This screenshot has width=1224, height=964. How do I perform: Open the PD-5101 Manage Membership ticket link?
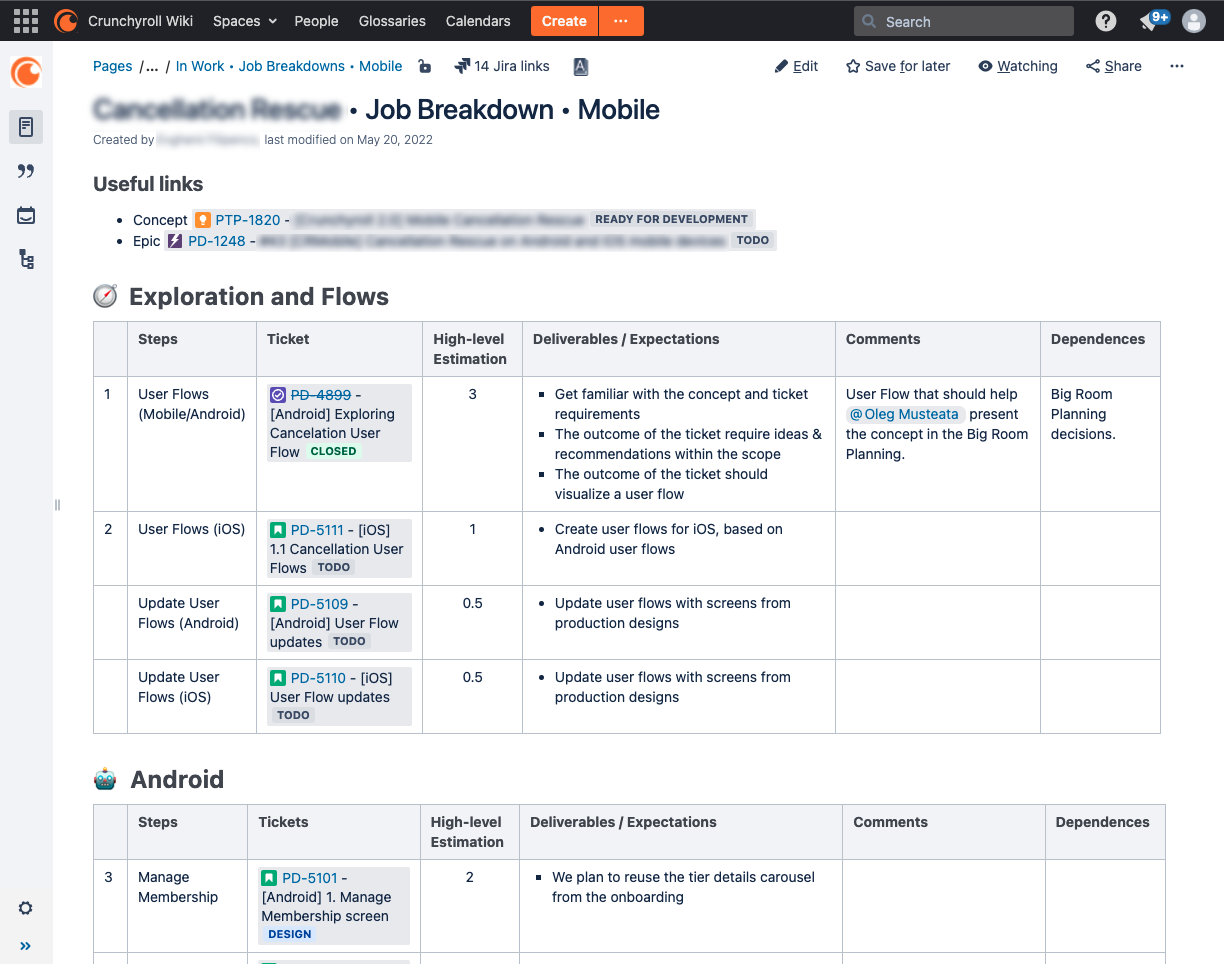tap(310, 878)
